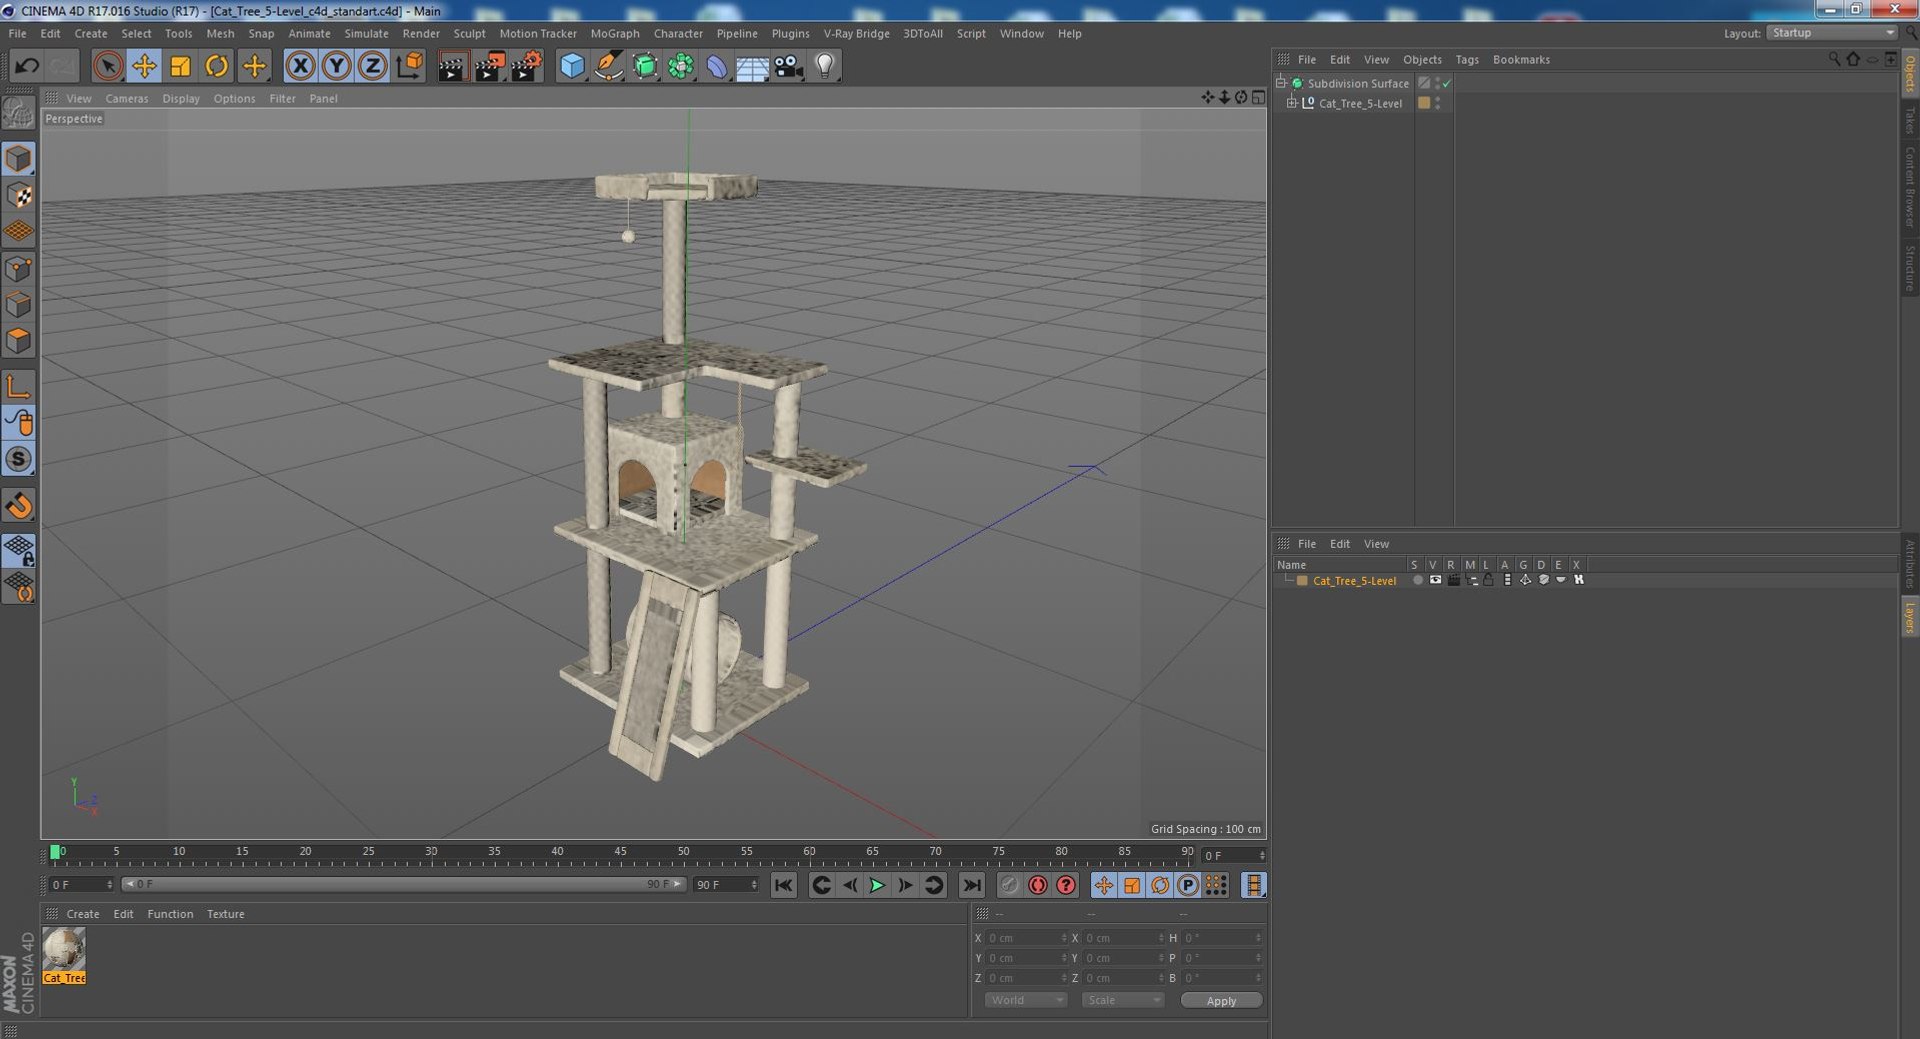Step the end frame 90 F field
Screen dimensions: 1920x1039
click(x=753, y=885)
